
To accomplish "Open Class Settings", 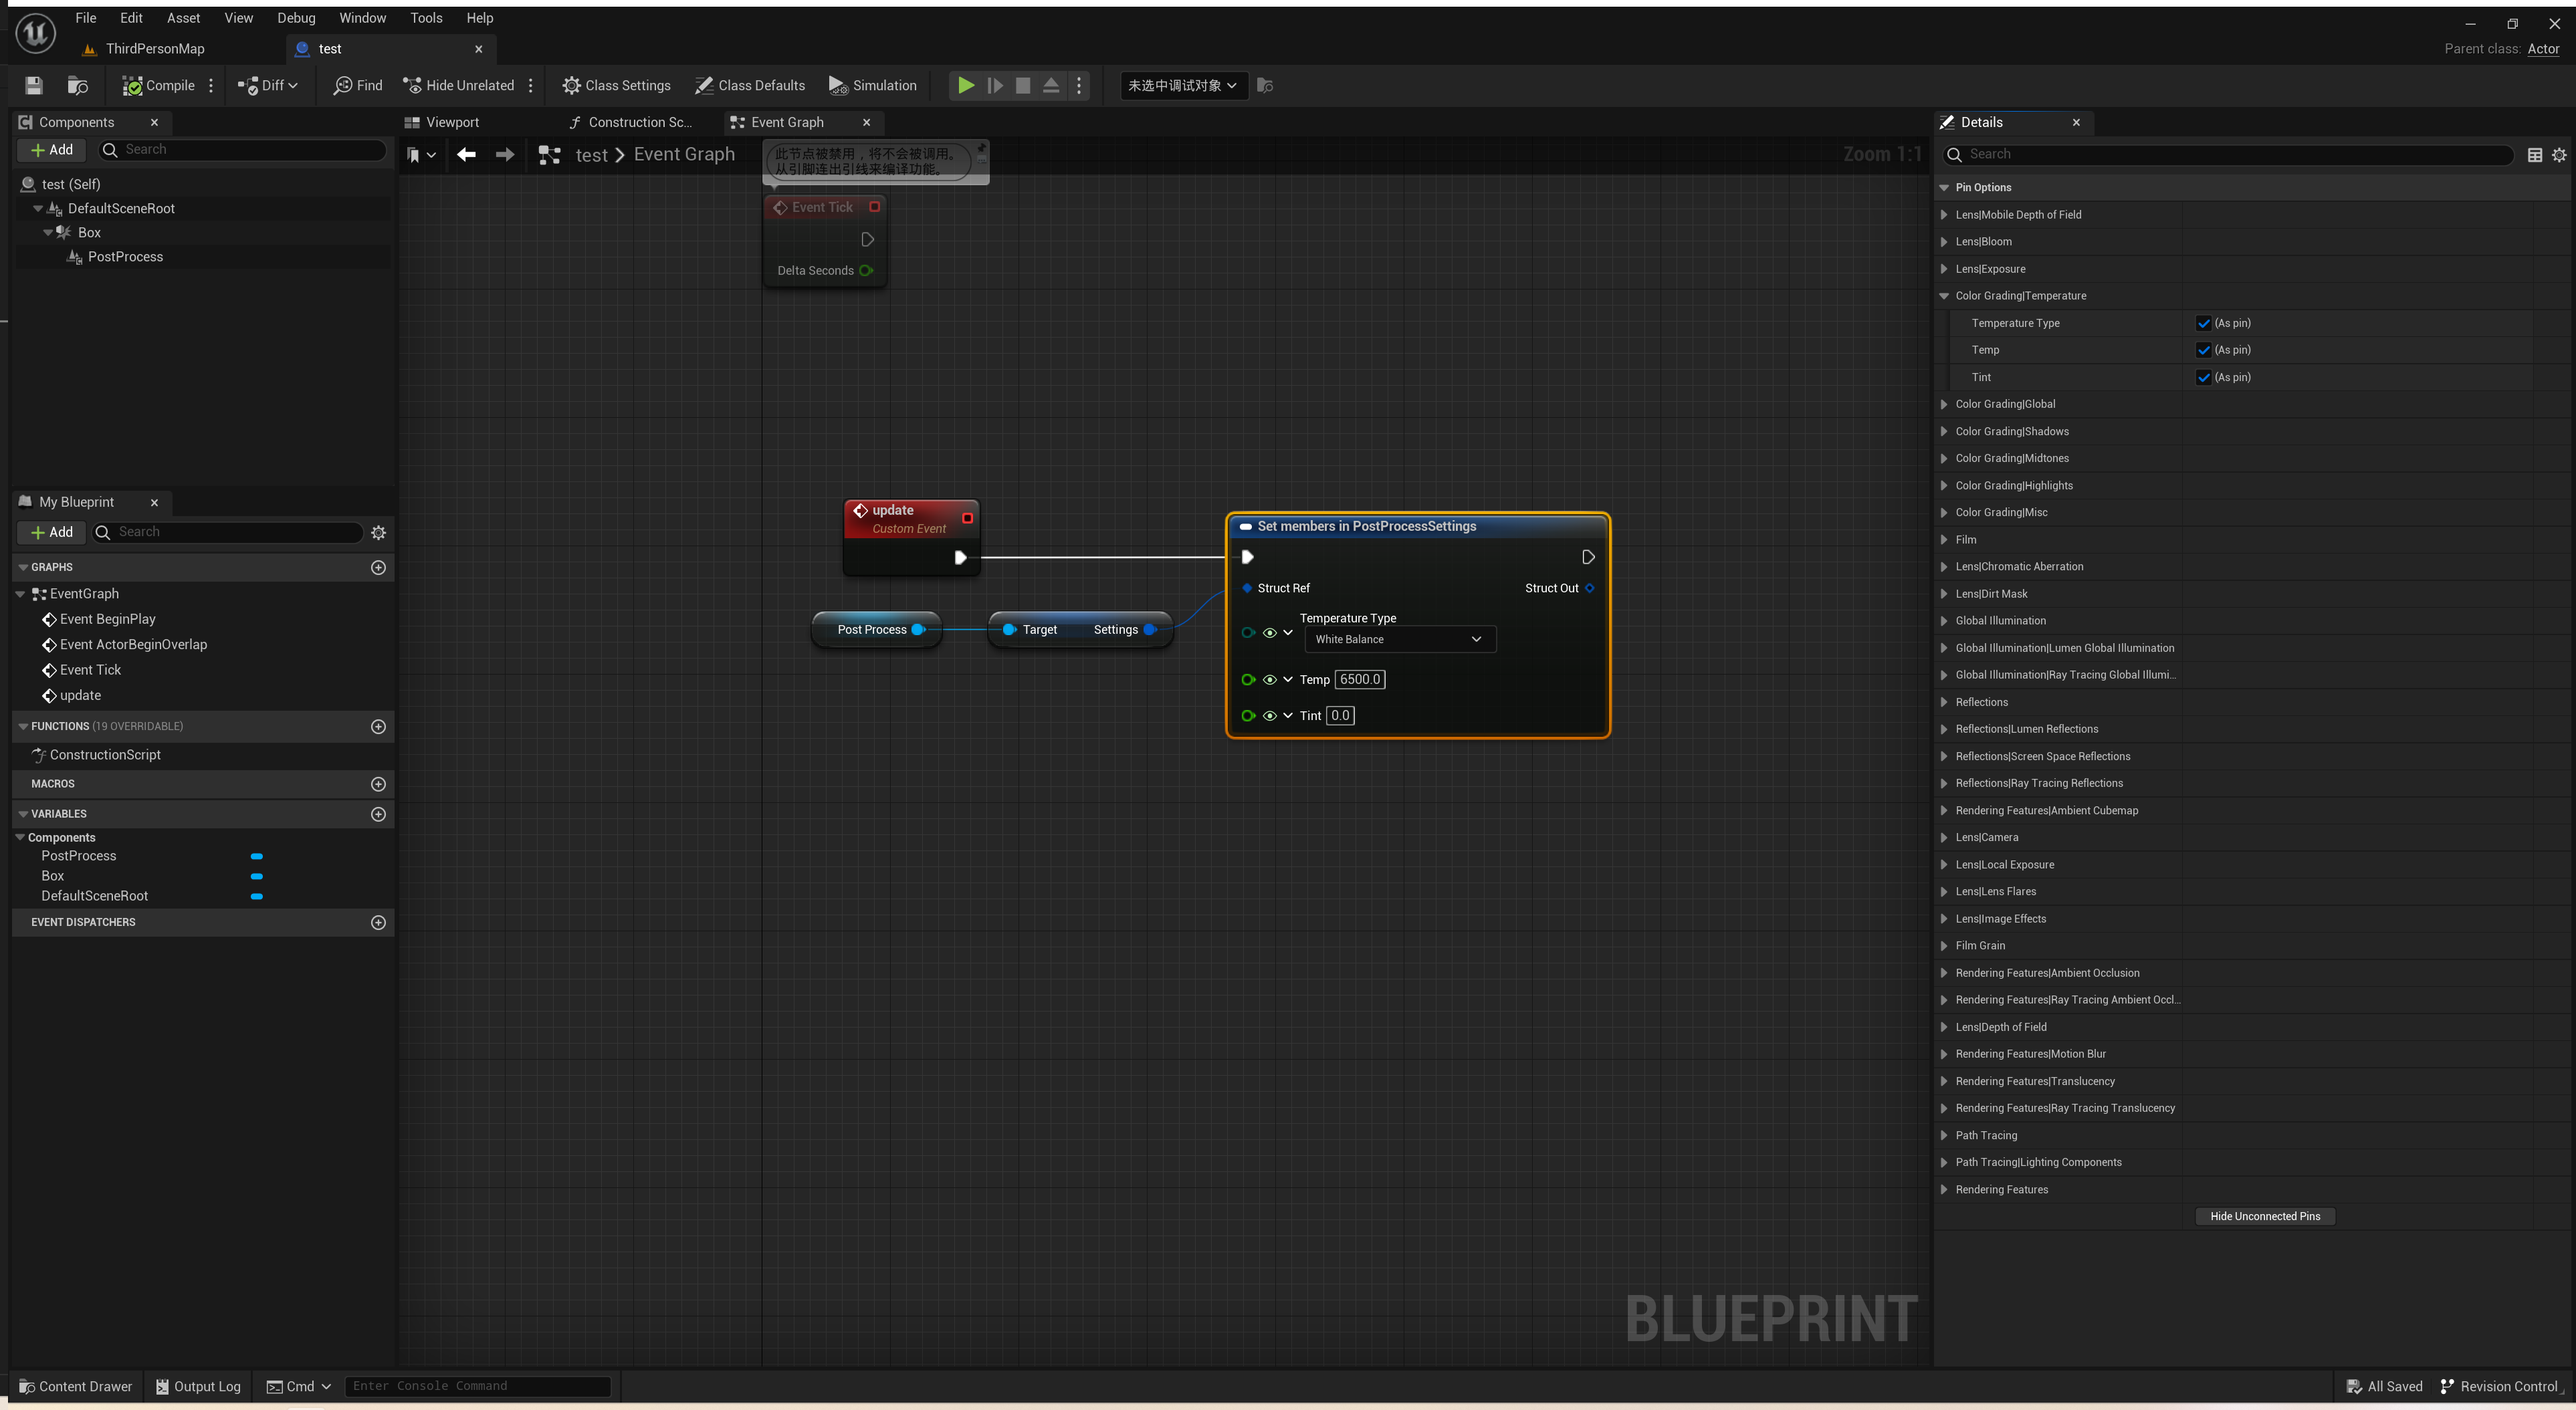I will click(616, 85).
